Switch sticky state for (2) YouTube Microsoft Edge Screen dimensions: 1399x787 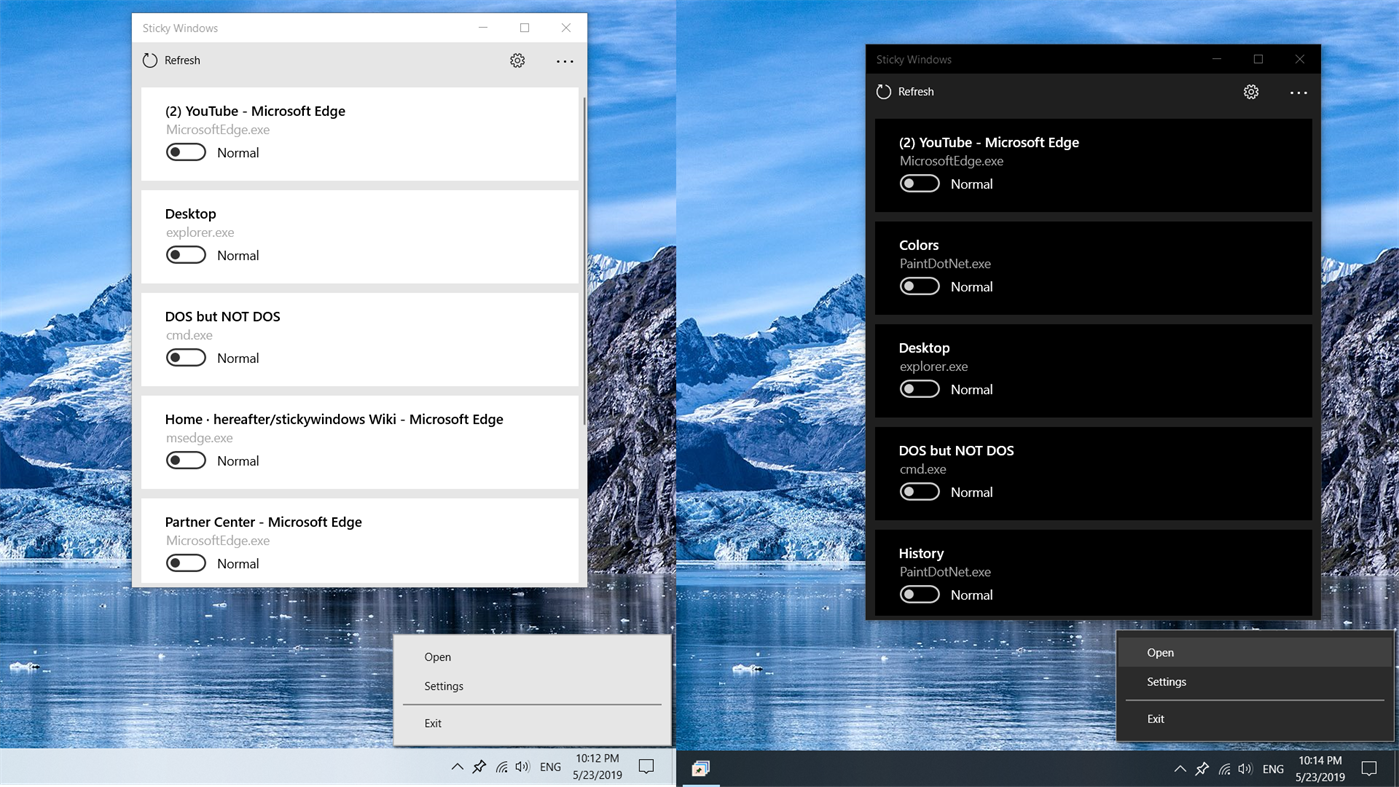pyautogui.click(x=186, y=151)
